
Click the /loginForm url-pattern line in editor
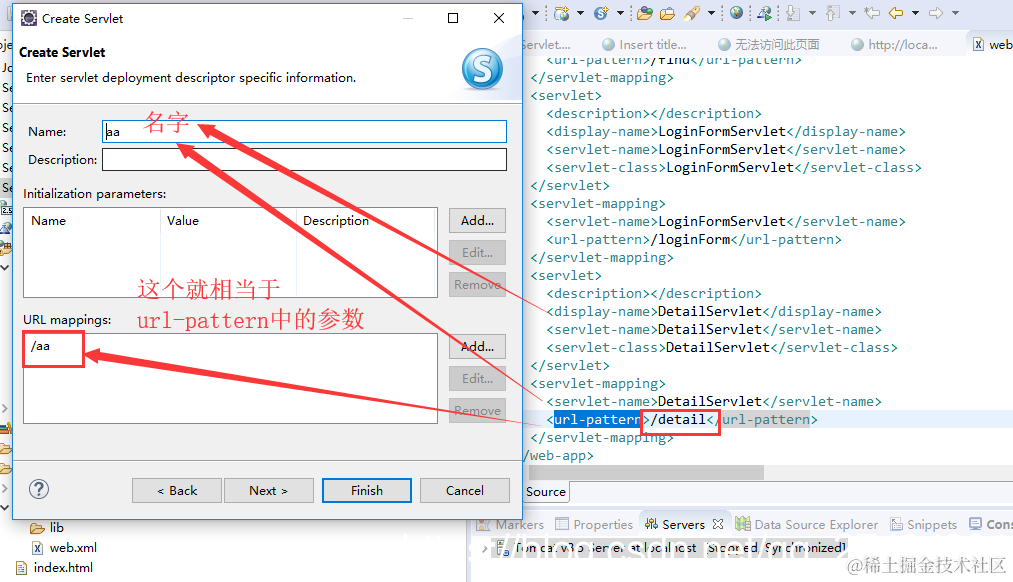tap(694, 240)
